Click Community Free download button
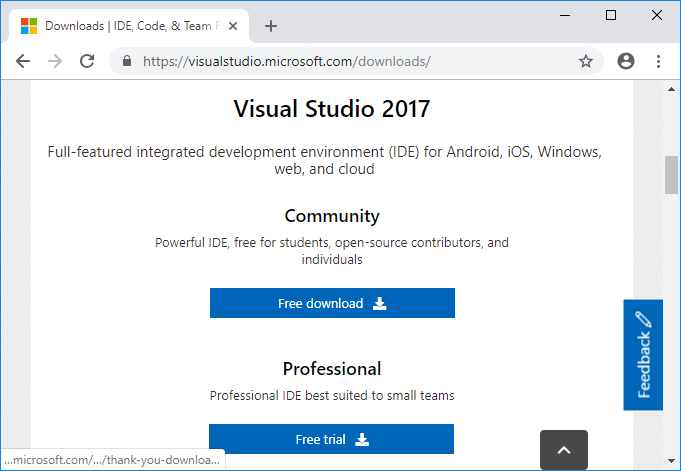681x471 pixels. [x=332, y=303]
